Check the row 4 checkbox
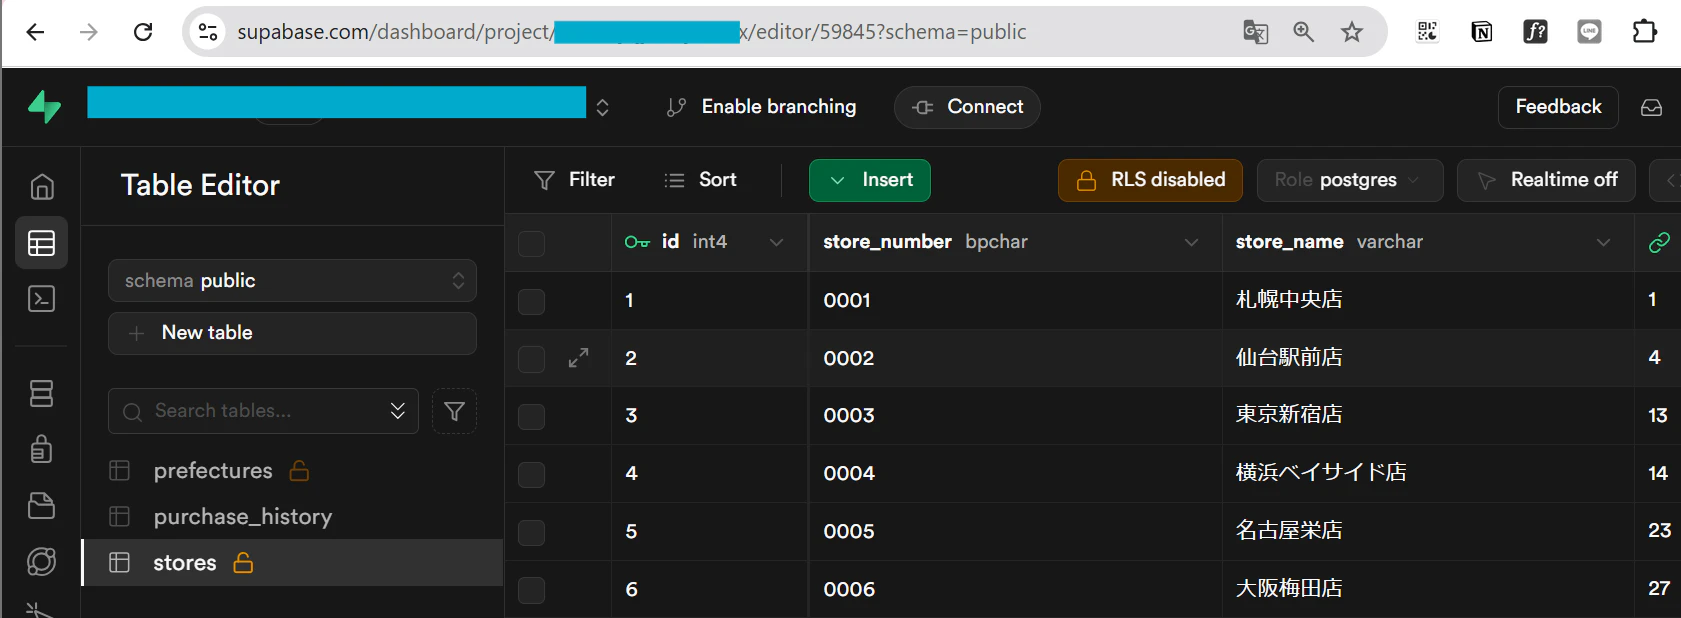The height and width of the screenshot is (618, 1681). click(x=532, y=474)
